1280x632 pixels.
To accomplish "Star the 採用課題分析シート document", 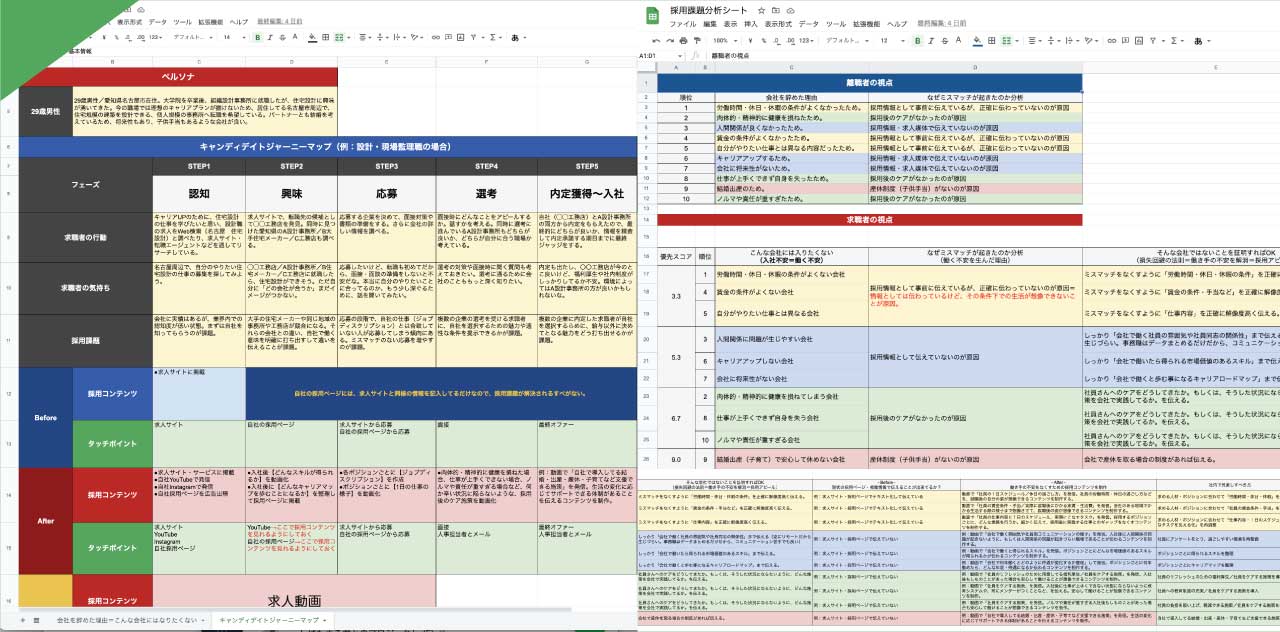I will pos(762,9).
